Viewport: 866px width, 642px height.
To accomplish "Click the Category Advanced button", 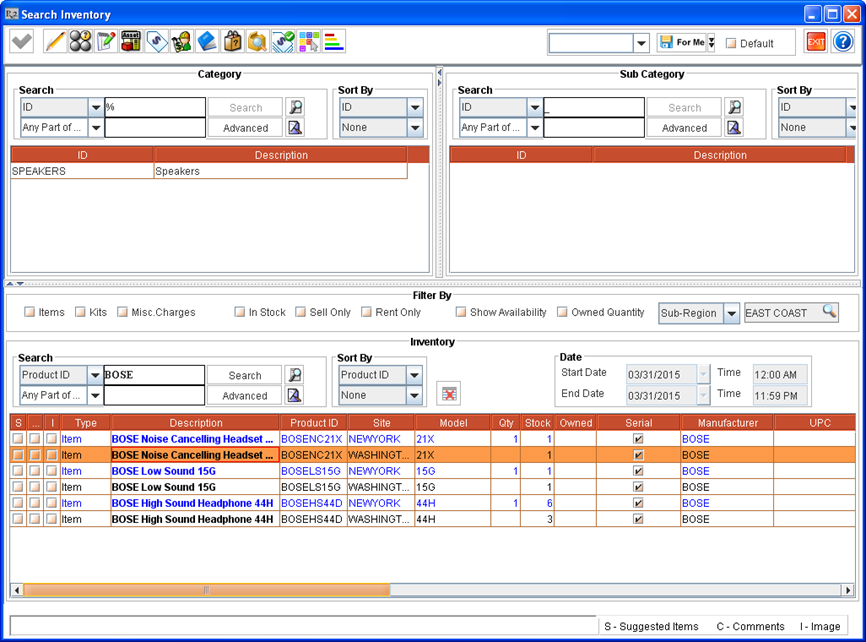I will pyautogui.click(x=245, y=128).
